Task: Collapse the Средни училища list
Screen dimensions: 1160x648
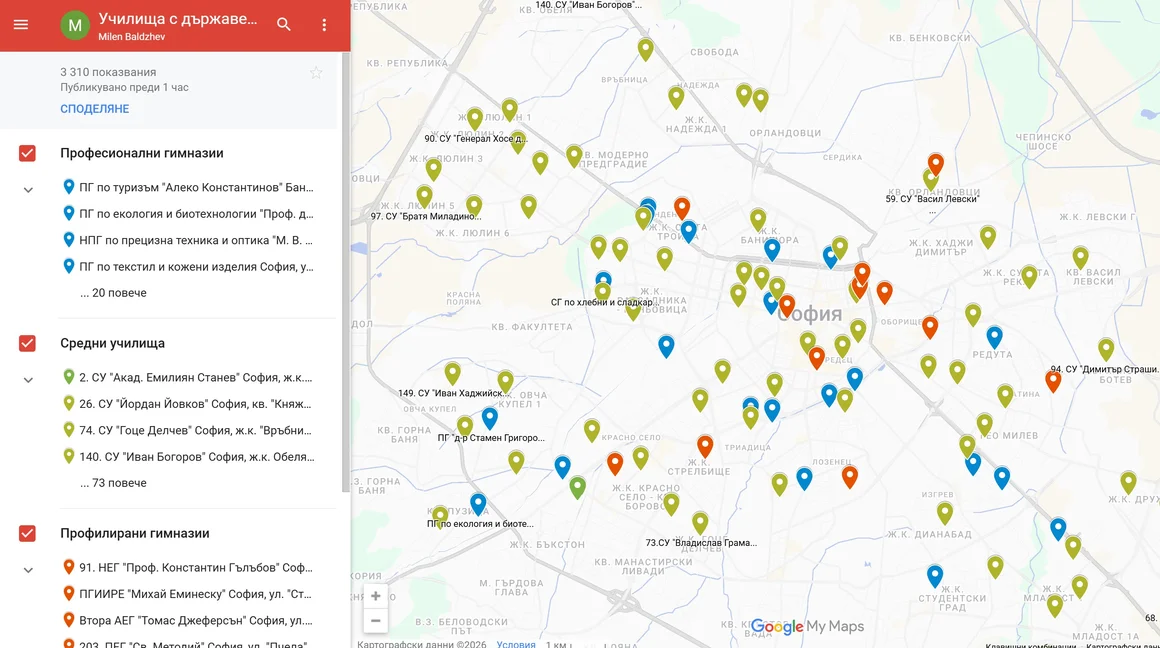Action: [28, 380]
